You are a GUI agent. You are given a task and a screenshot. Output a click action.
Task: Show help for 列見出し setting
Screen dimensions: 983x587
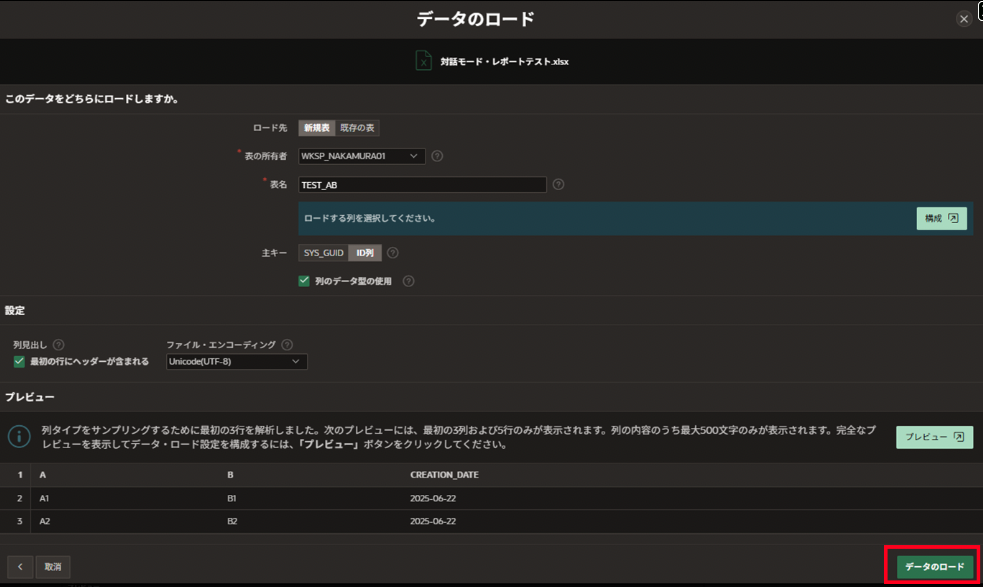pyautogui.click(x=58, y=345)
